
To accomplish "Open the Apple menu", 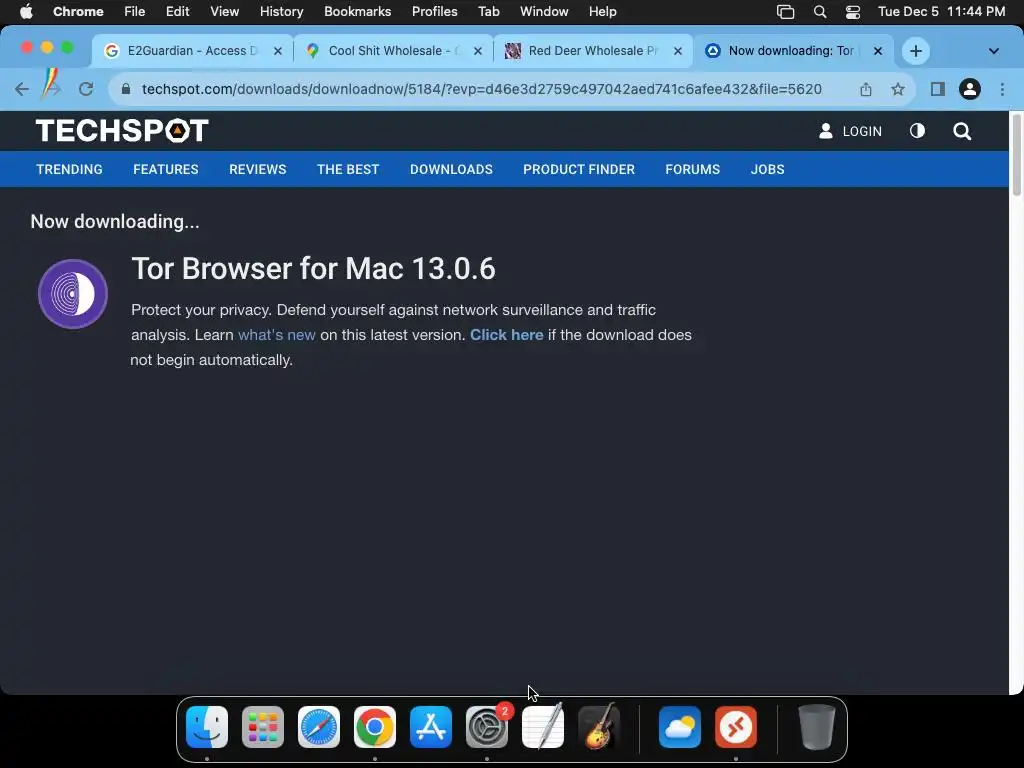I will pyautogui.click(x=25, y=12).
